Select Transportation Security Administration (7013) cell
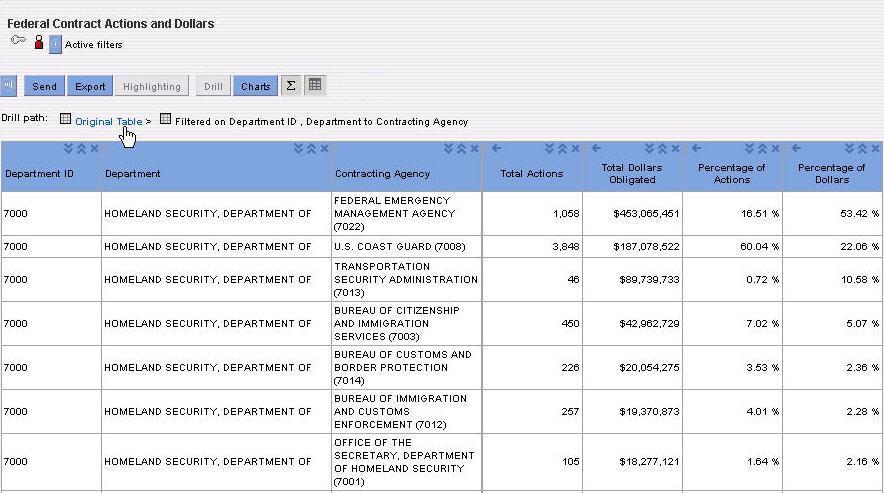The image size is (884, 493). point(406,279)
